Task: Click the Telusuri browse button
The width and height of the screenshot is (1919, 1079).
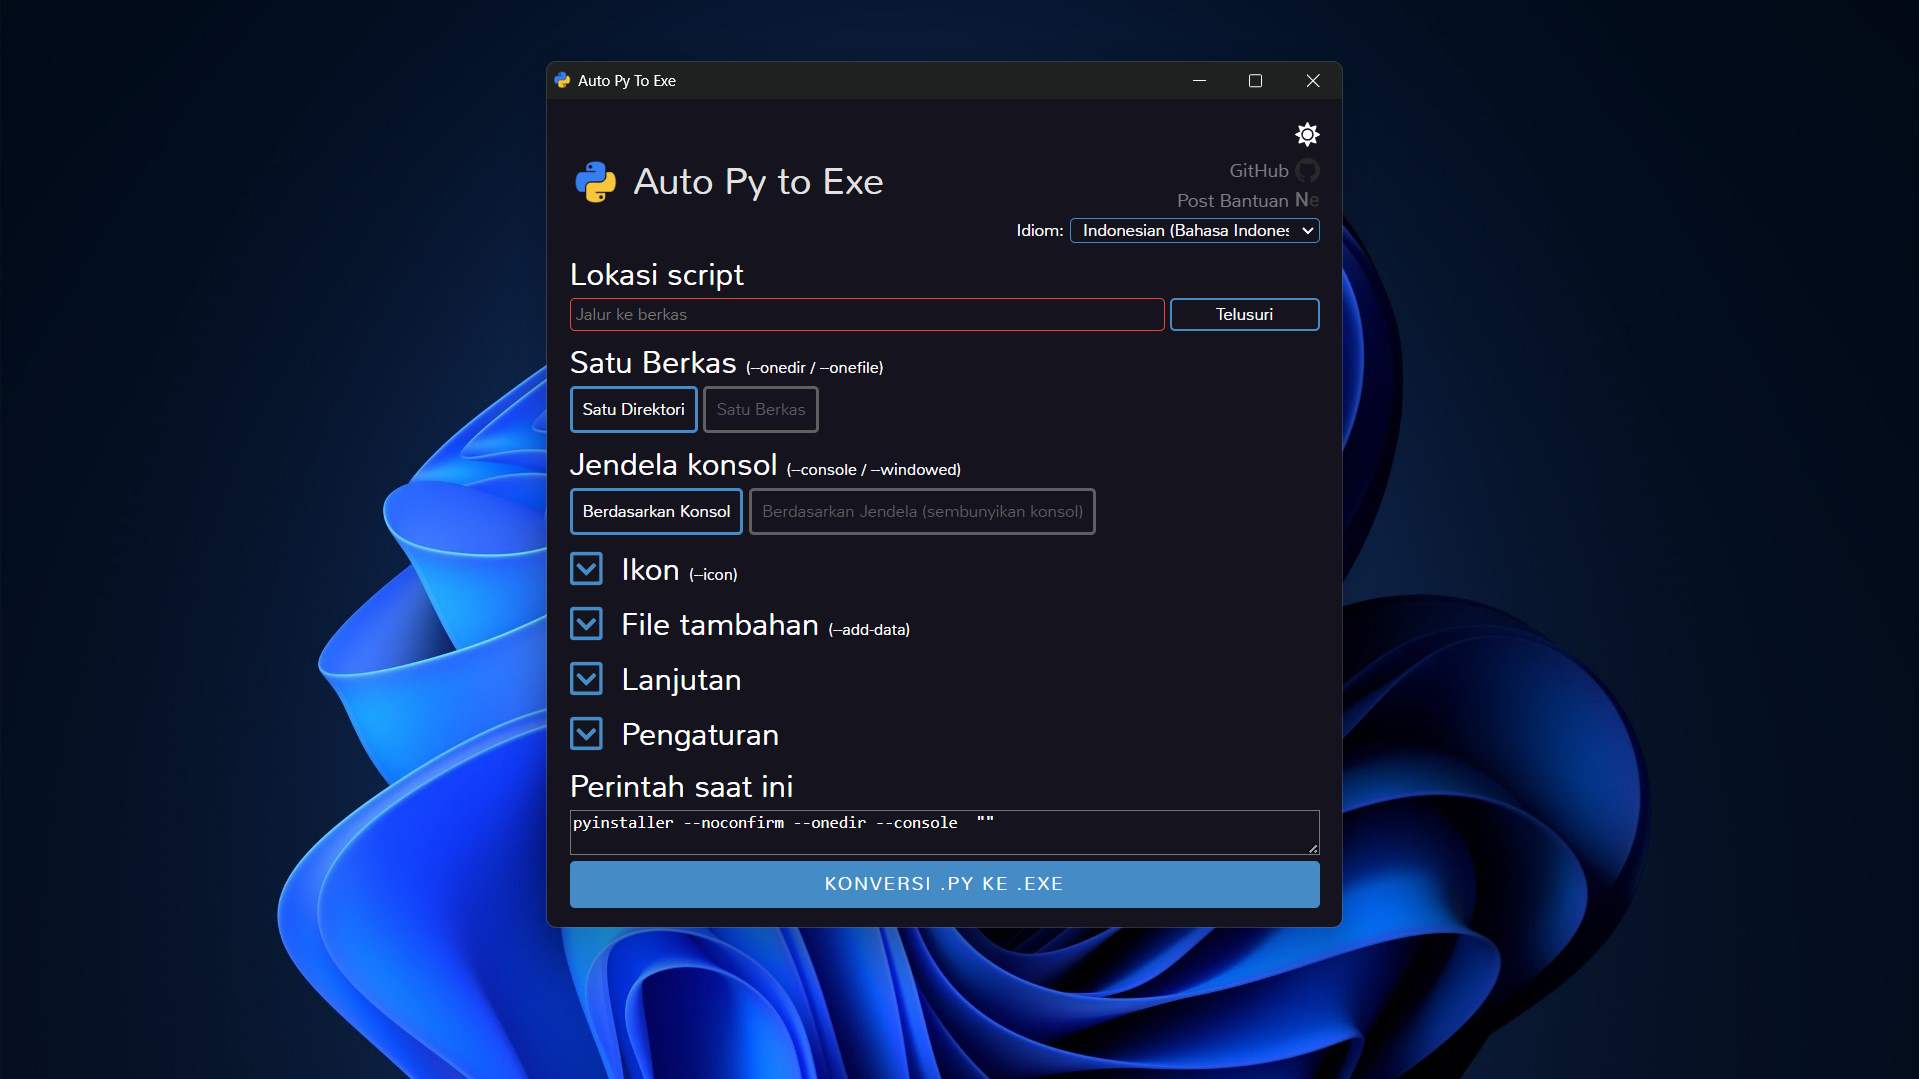Action: 1245,314
